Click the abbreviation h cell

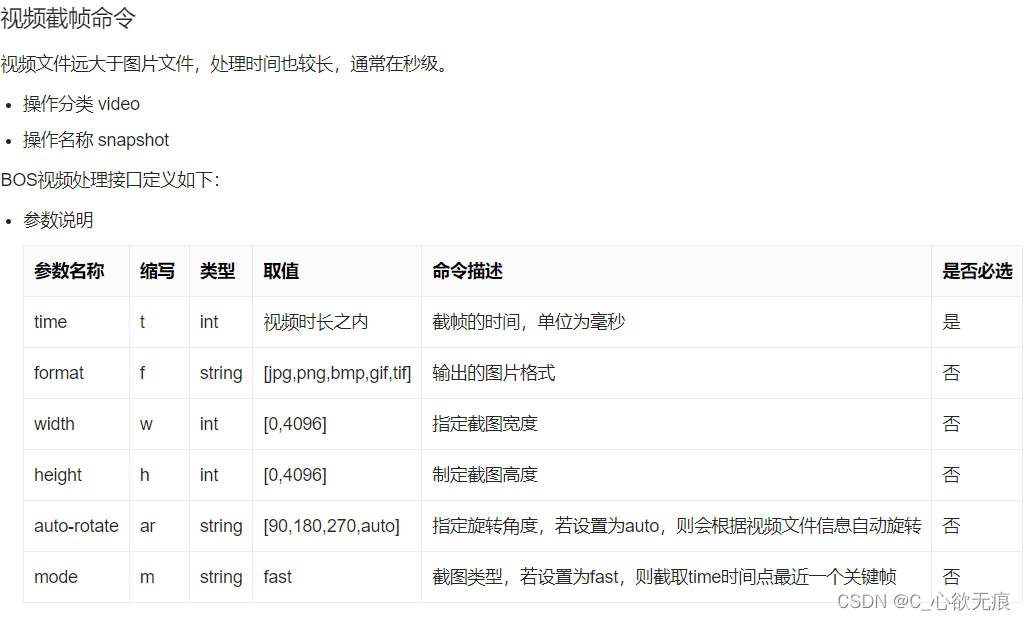(145, 475)
